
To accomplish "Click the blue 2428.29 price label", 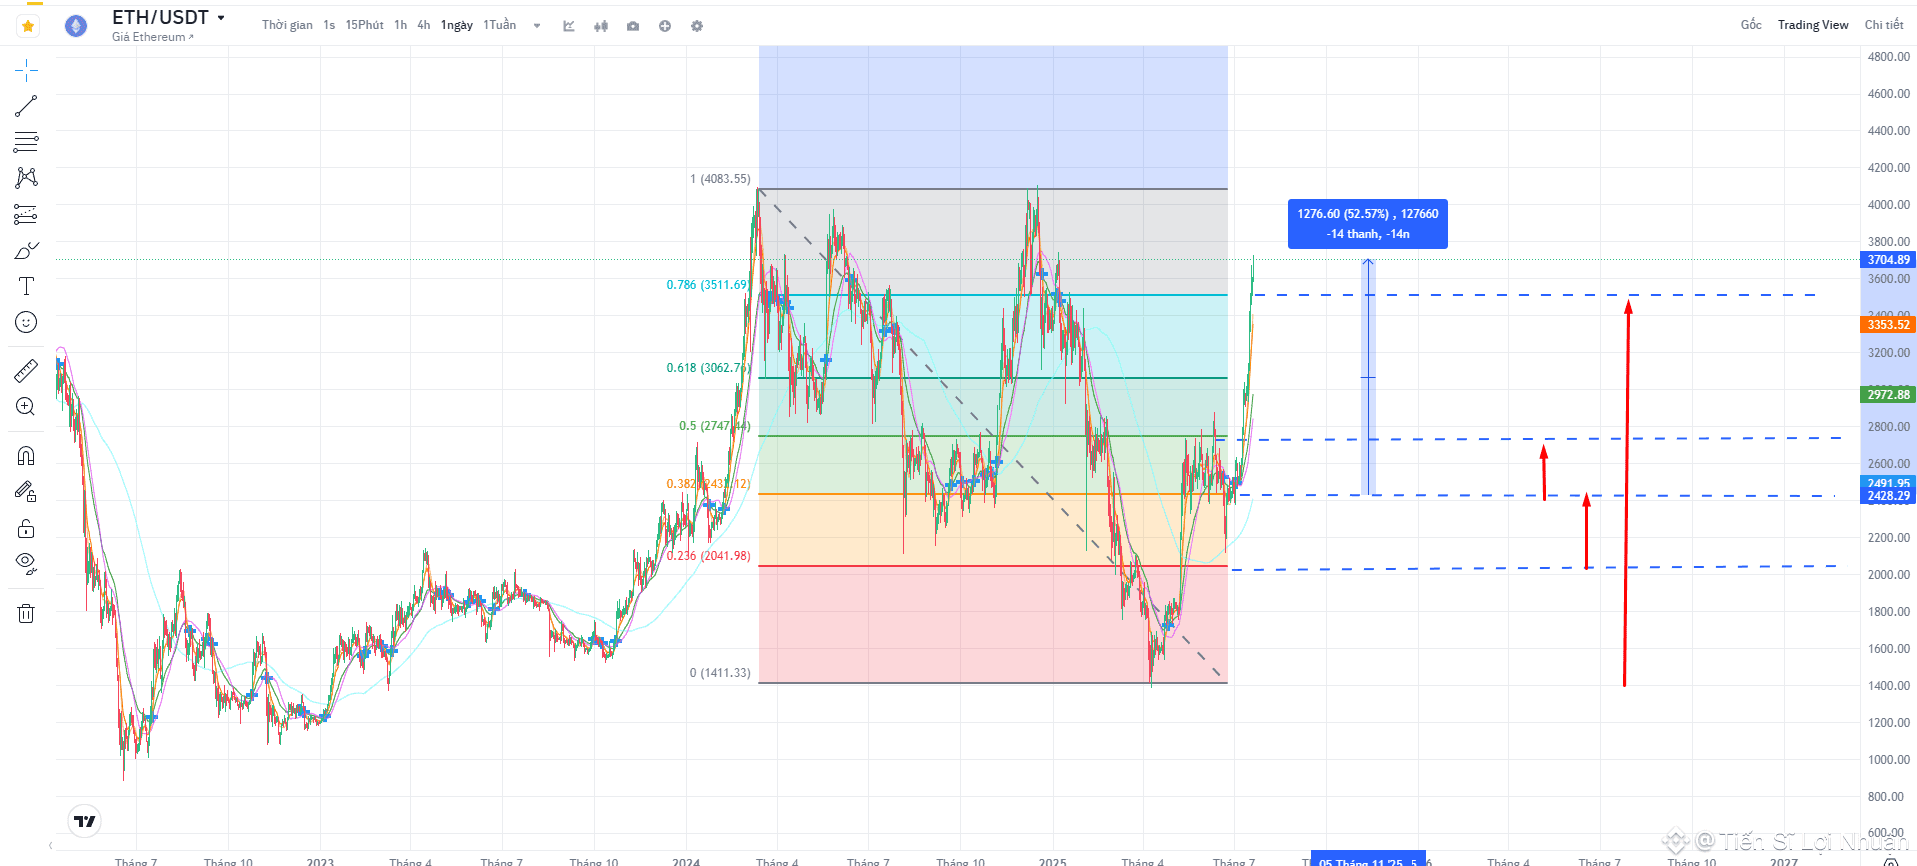I will (1888, 496).
